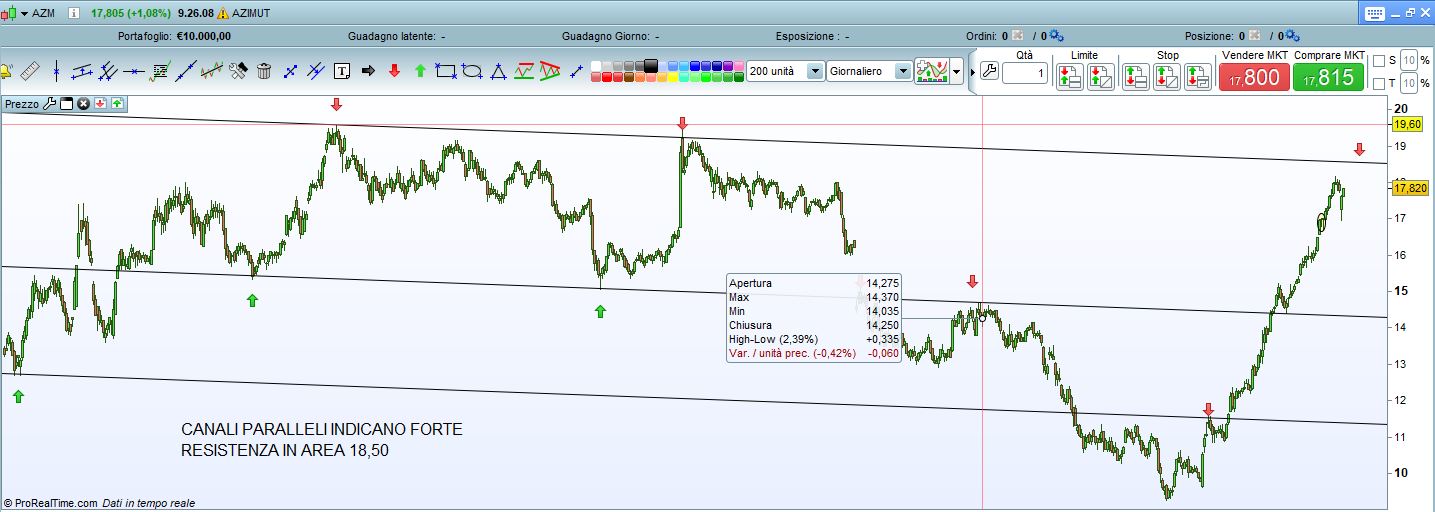This screenshot has height=512, width=1435.
Task: Enable the T percentage checkbox
Action: [x=1379, y=83]
